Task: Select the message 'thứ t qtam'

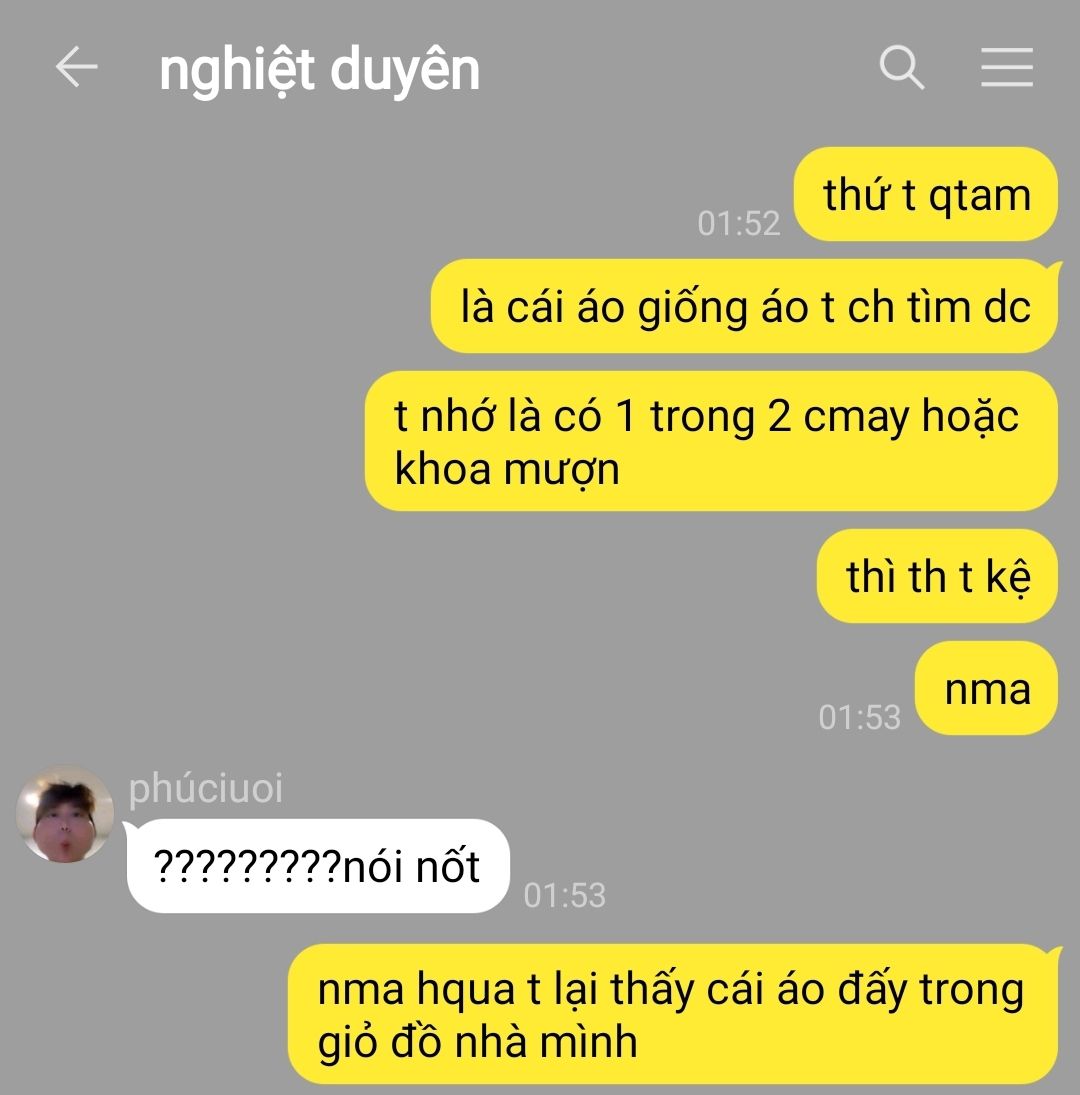Action: pos(926,194)
